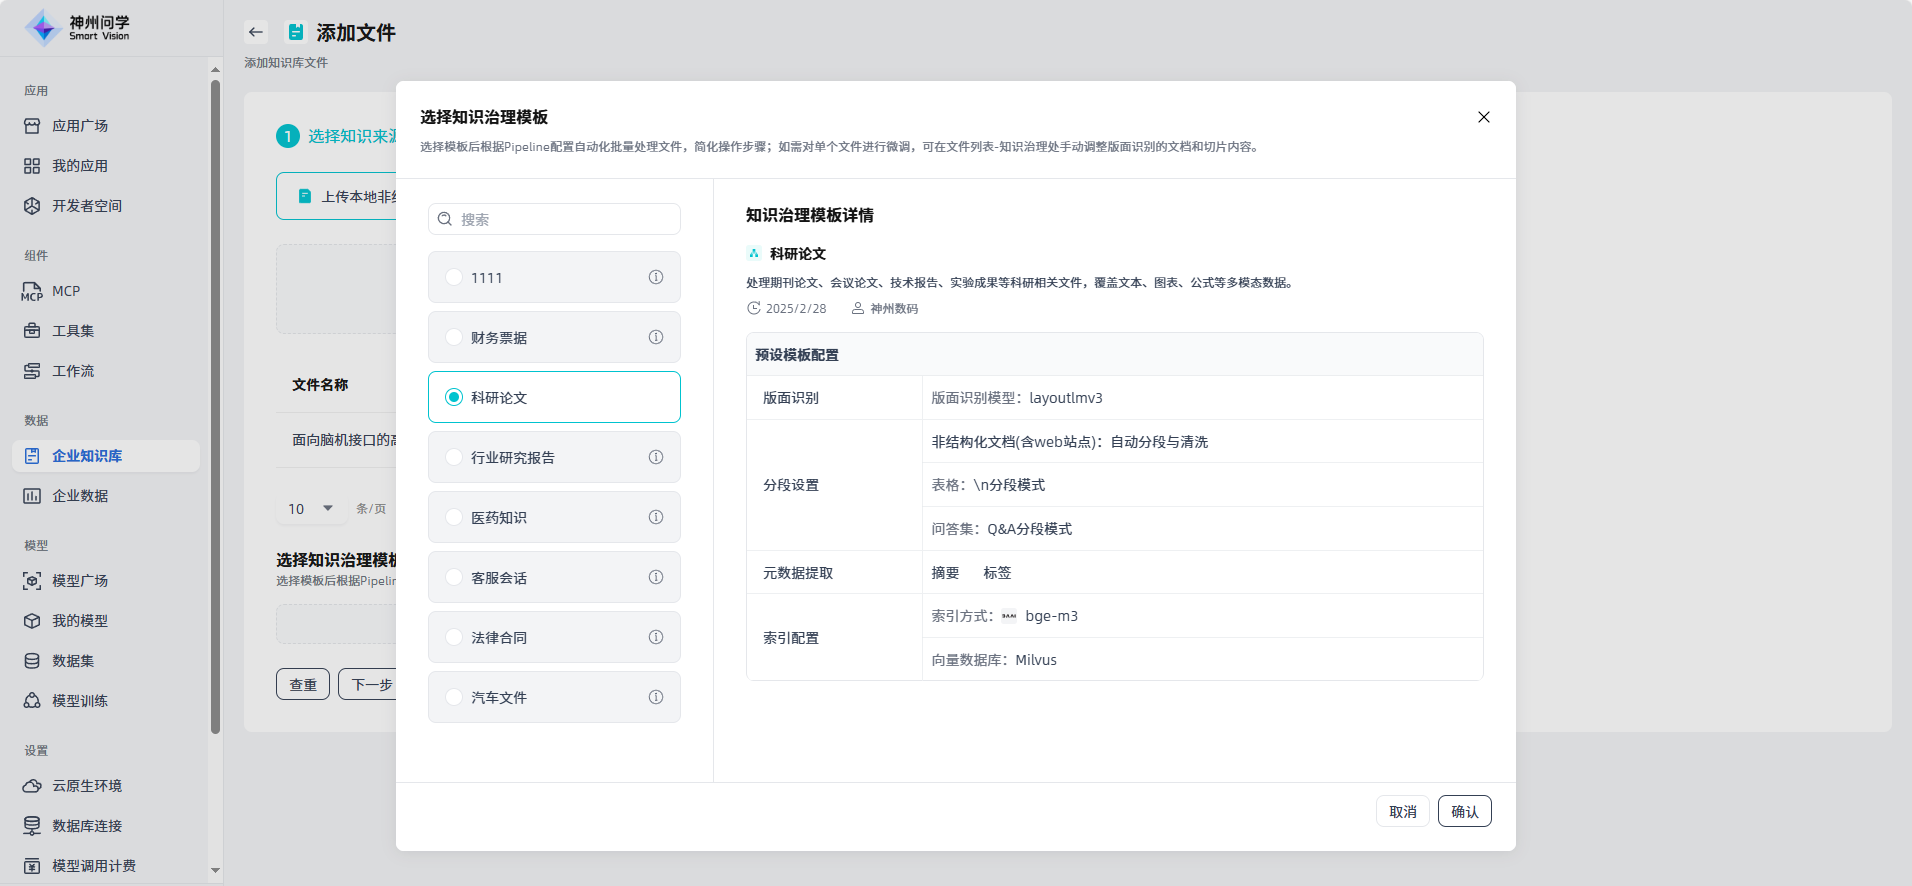This screenshot has width=1912, height=886.
Task: Go to 模型广场 in the sidebar
Action: (80, 581)
